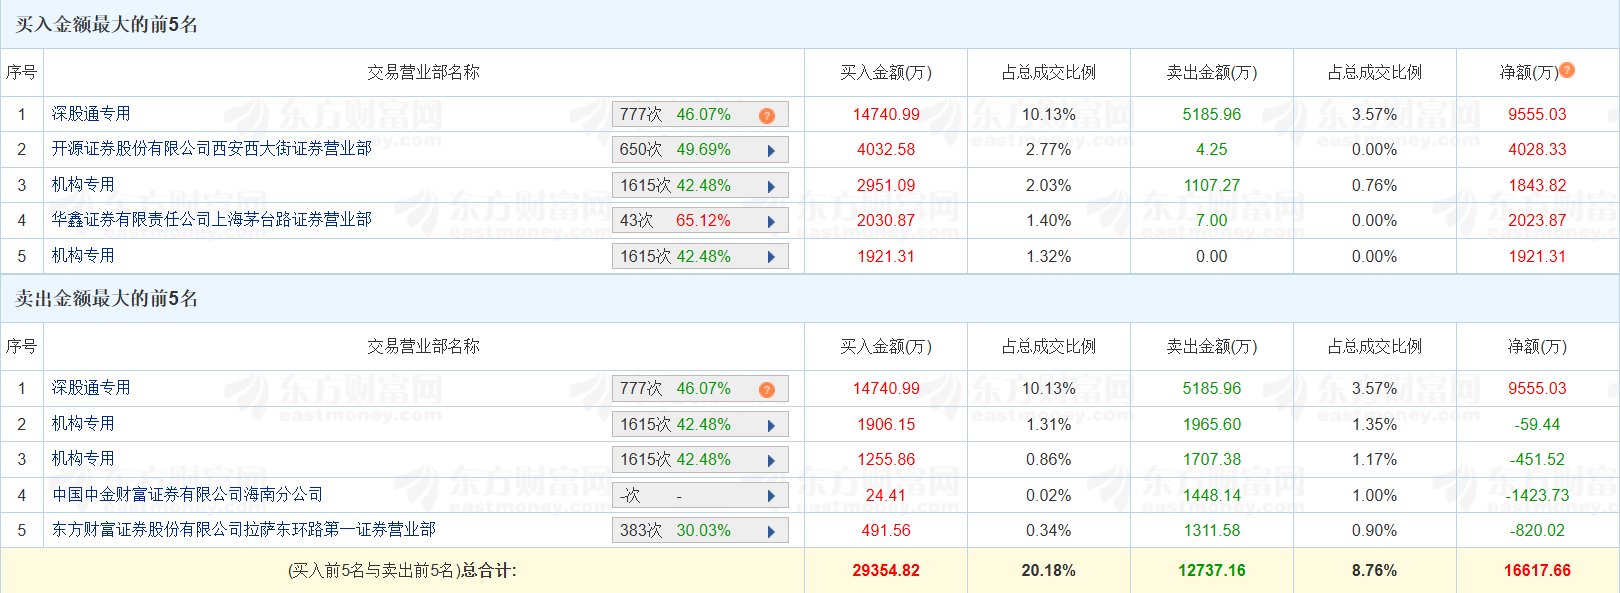Viewport: 1620px width, 593px height.
Task: Open 开源证券股份有限公司西安西大街证券营业部 link
Action: pos(212,149)
